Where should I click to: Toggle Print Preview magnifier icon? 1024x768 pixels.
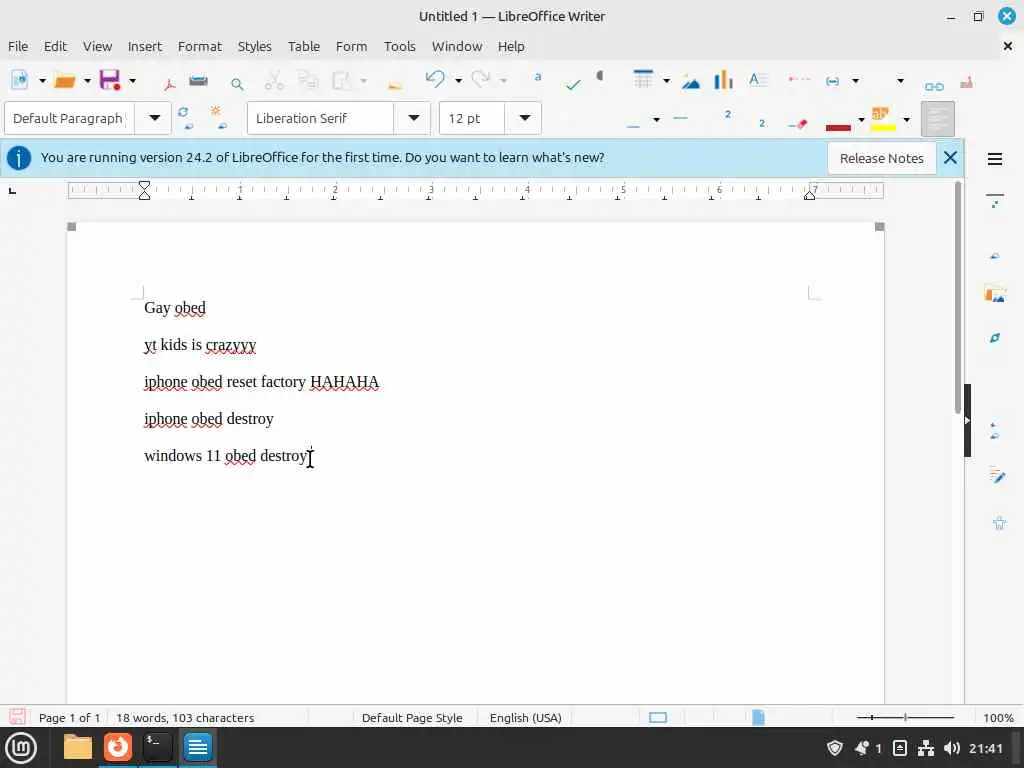click(237, 84)
